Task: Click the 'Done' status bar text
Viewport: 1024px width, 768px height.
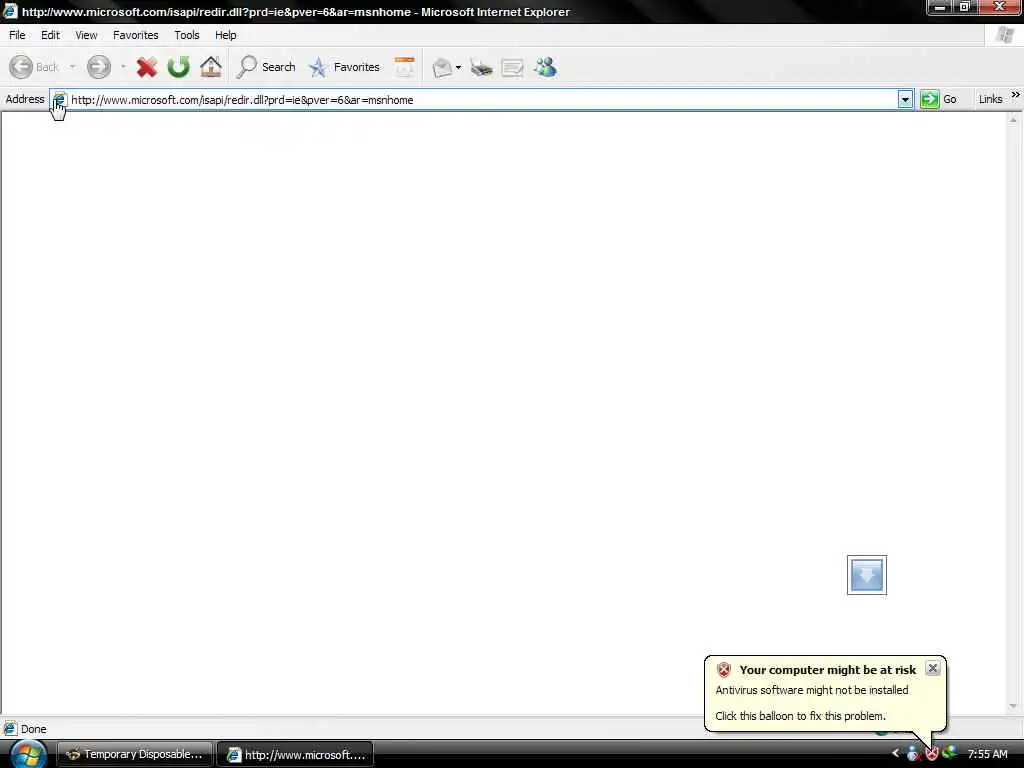Action: (33, 729)
